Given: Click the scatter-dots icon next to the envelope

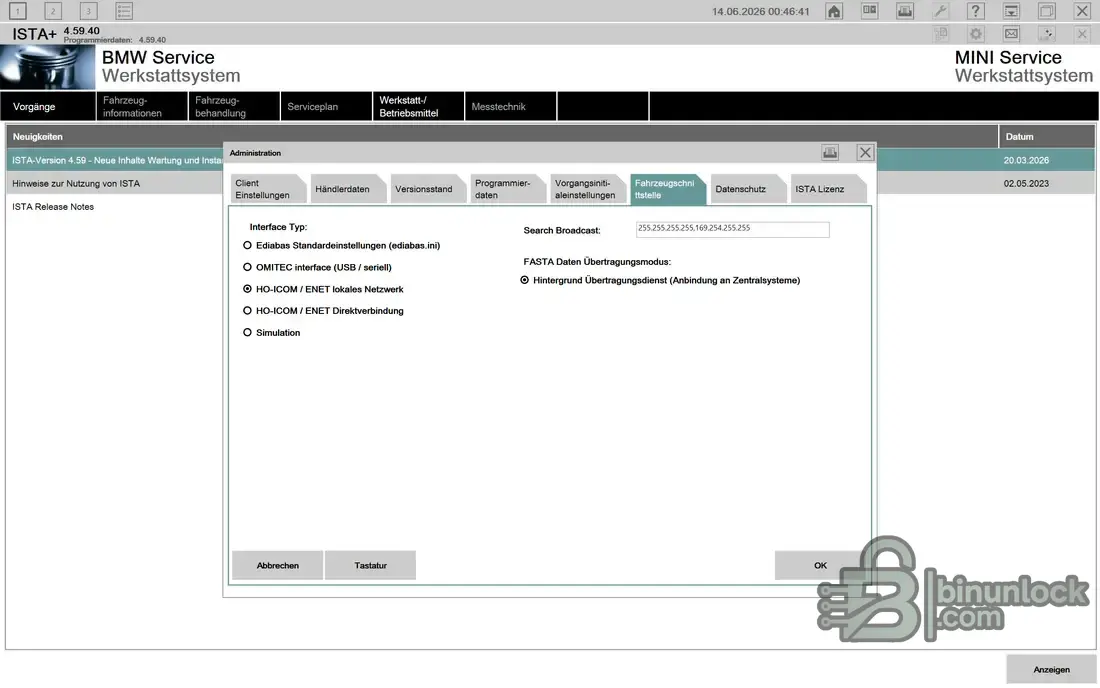Looking at the screenshot, I should click(1047, 33).
